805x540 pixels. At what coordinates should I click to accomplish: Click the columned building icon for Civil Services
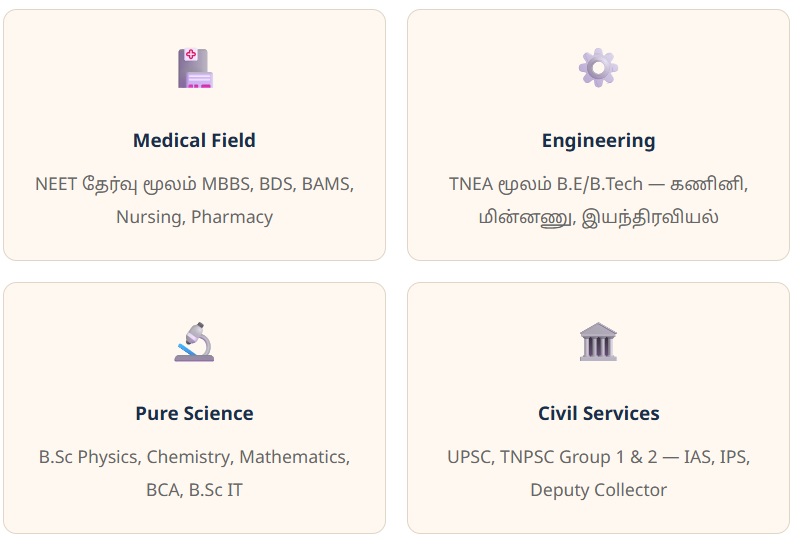(598, 342)
